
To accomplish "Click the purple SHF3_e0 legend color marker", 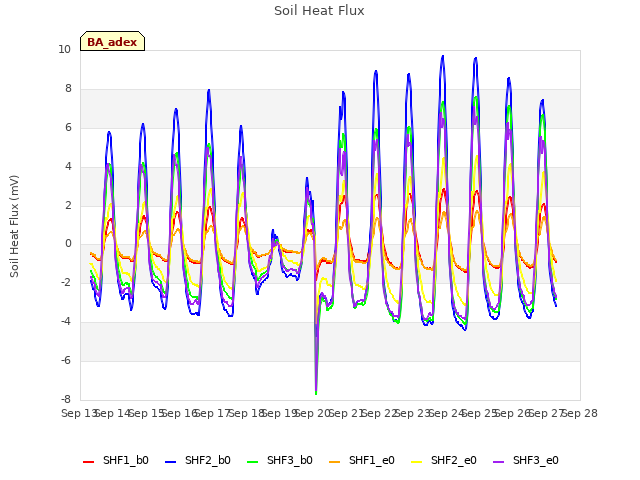I will click(499, 462).
